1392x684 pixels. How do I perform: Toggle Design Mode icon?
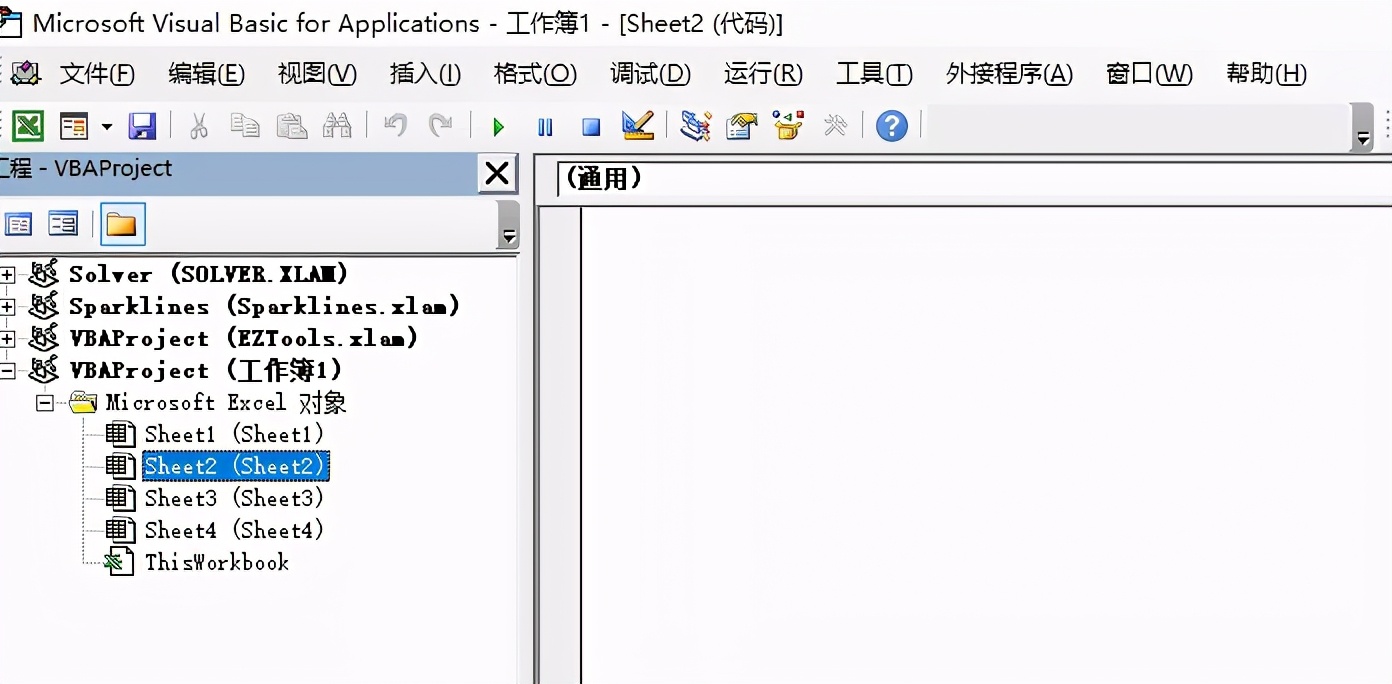tap(637, 126)
